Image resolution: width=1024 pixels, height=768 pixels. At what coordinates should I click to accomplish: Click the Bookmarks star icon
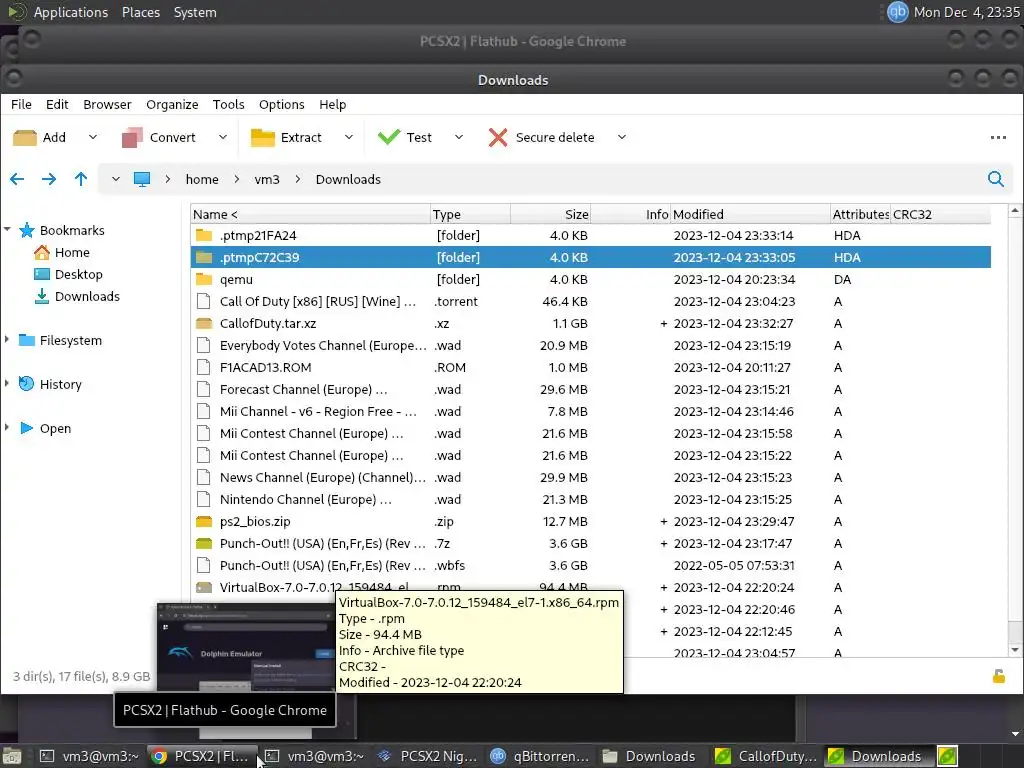(27, 230)
